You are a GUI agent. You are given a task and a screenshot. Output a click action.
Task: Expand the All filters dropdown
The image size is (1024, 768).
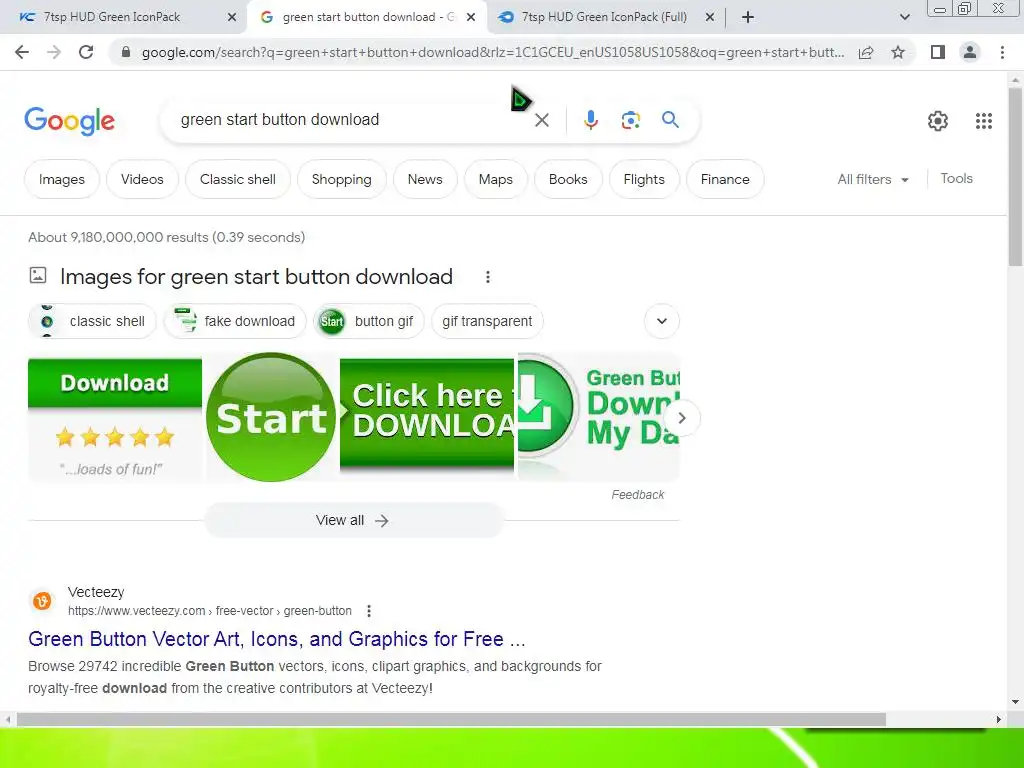[873, 179]
